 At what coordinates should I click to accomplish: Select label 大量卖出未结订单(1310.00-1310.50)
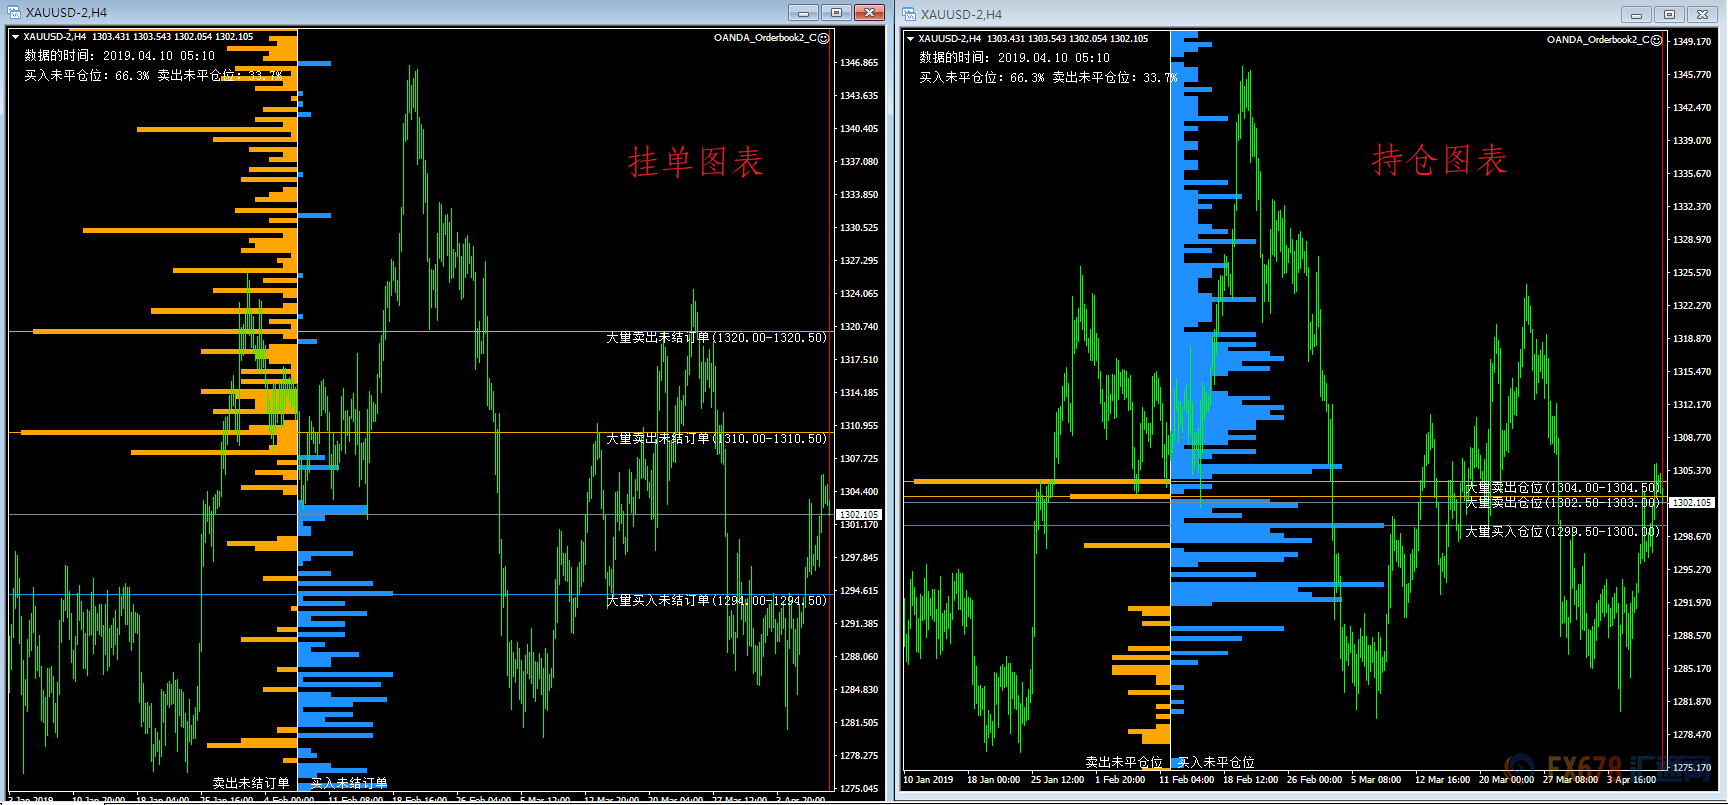pyautogui.click(x=716, y=439)
